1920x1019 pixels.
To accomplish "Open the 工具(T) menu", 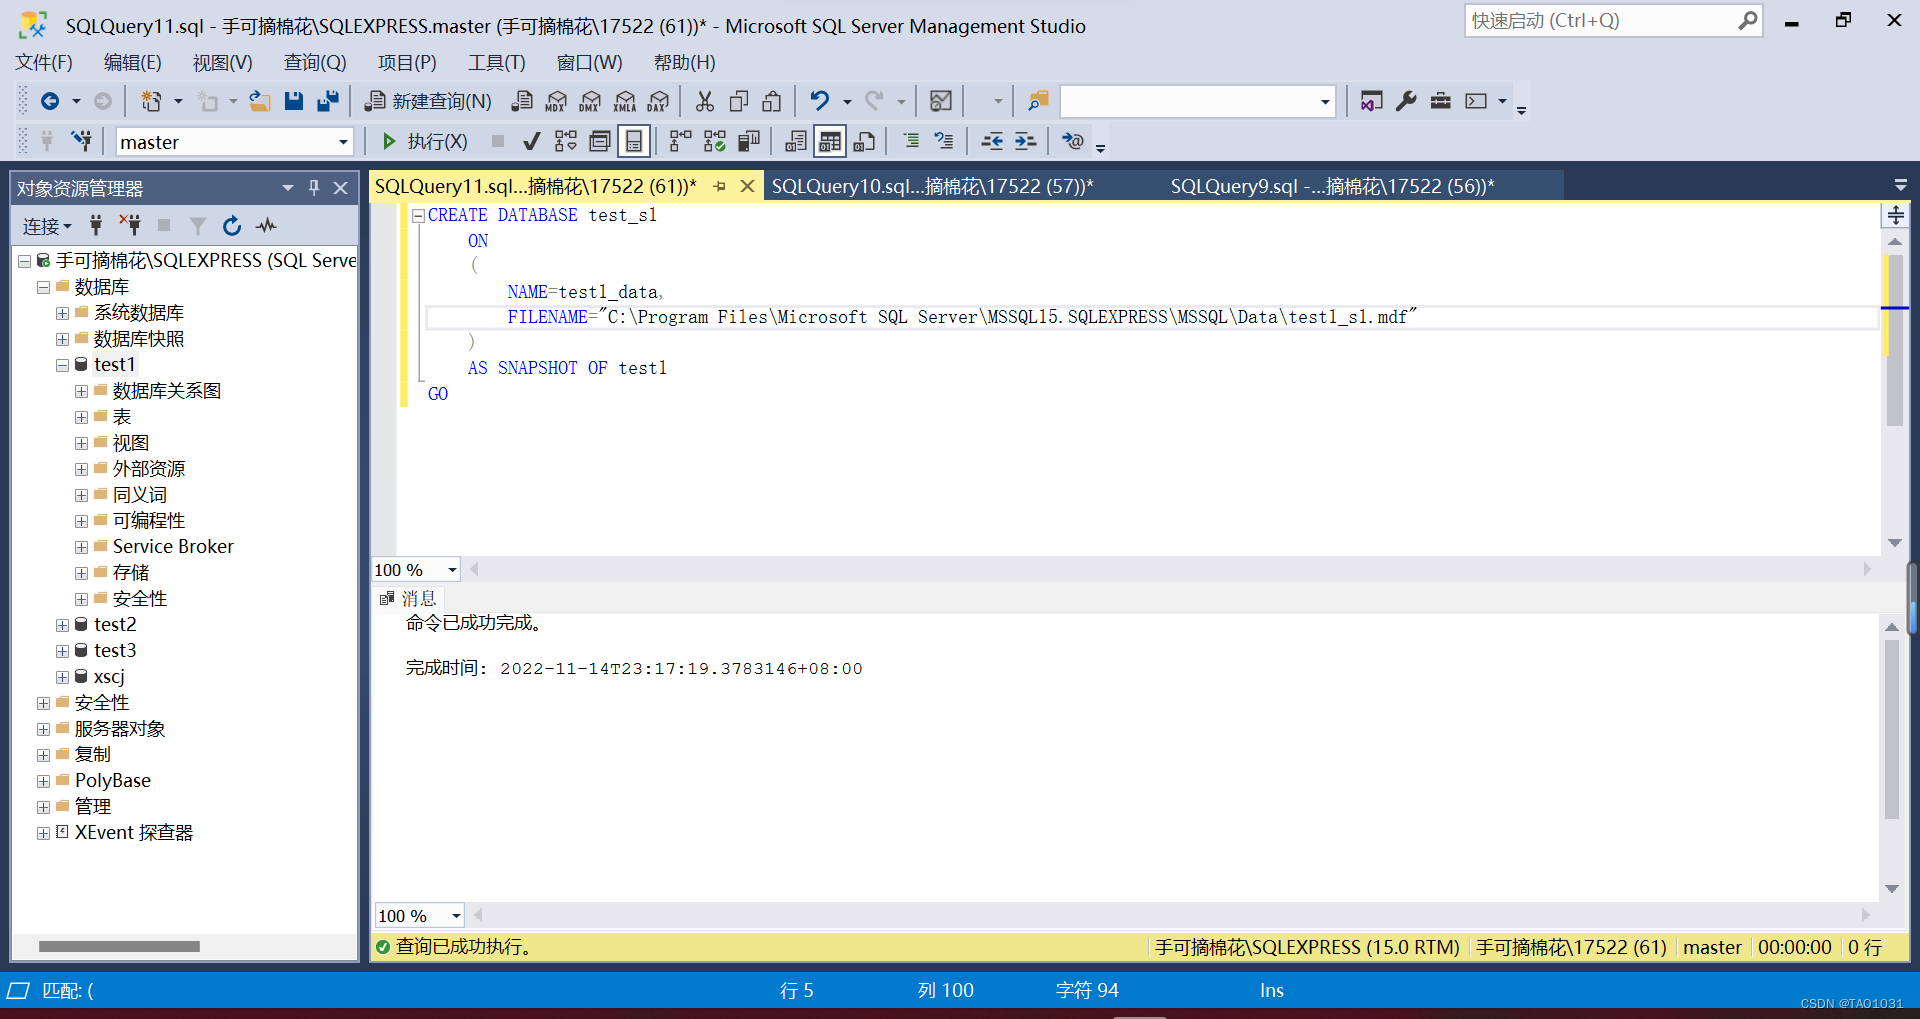I will [x=497, y=62].
